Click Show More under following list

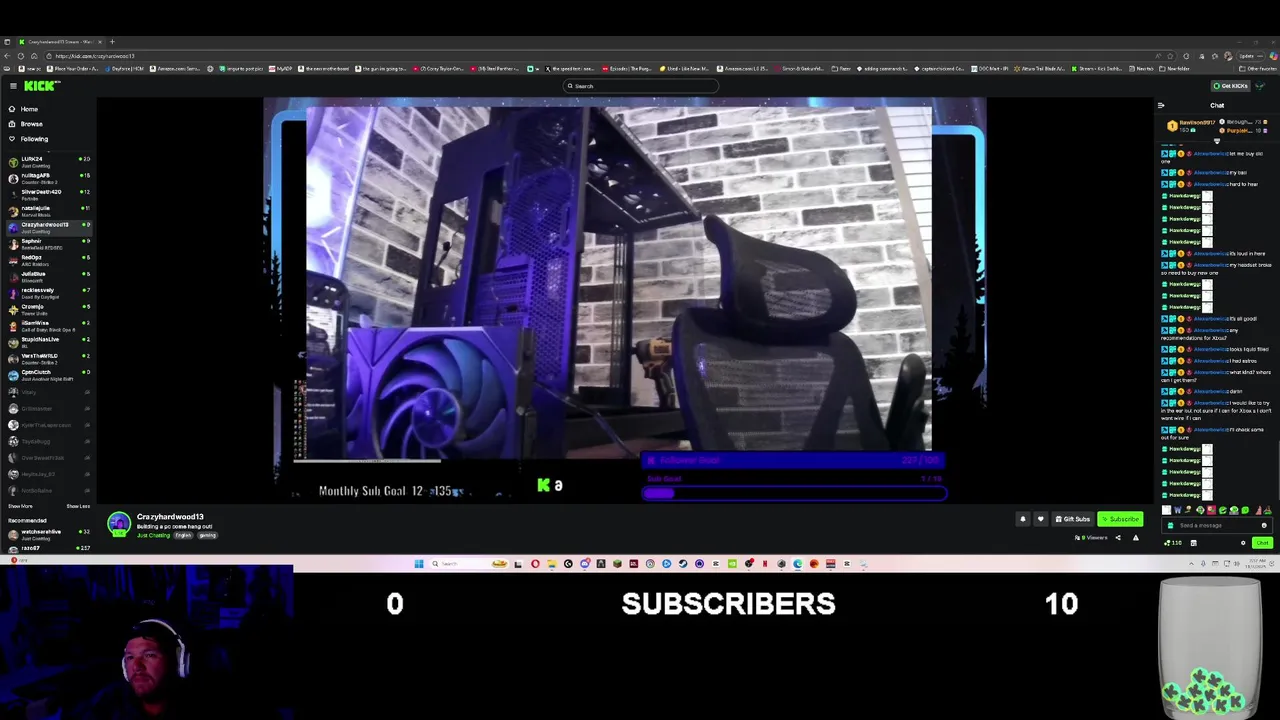coord(20,506)
